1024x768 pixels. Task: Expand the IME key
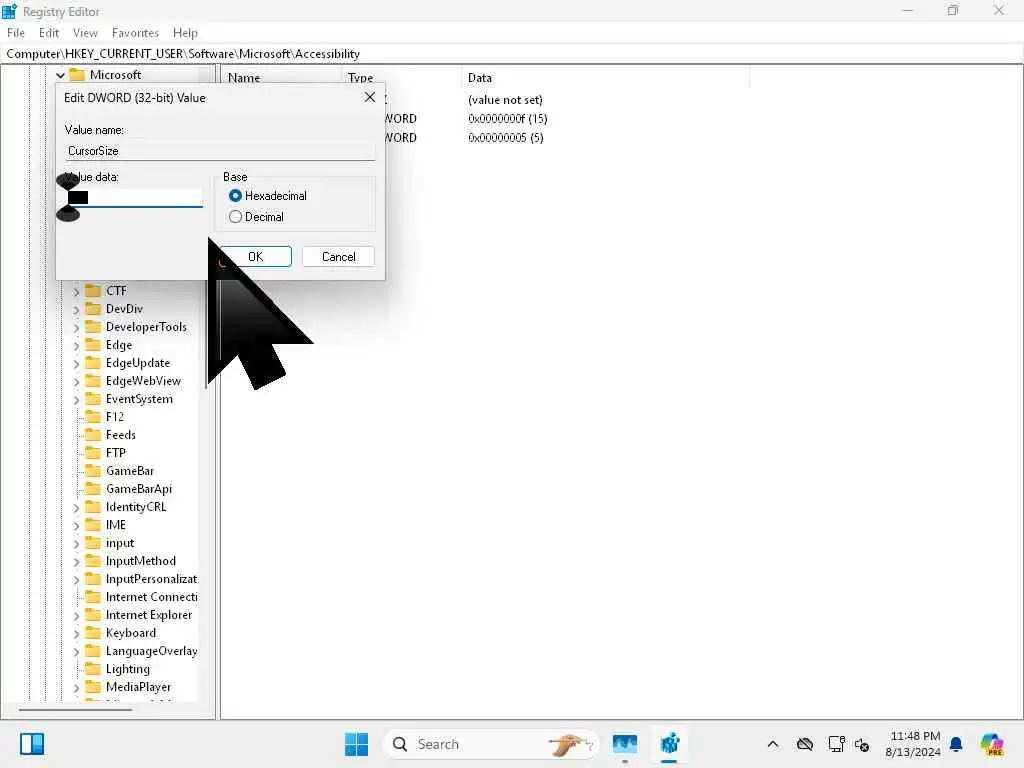(x=76, y=526)
